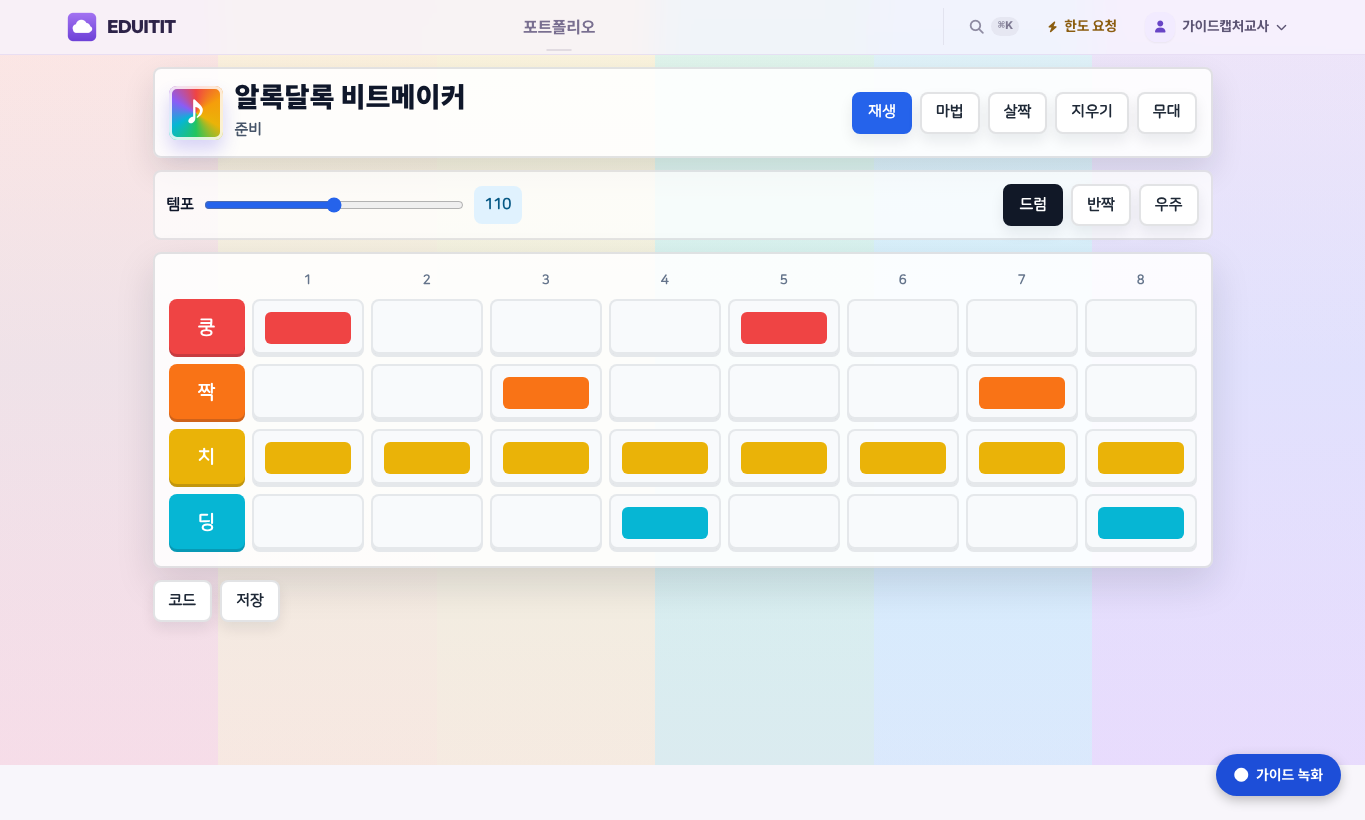Click the 코드 button
The height and width of the screenshot is (820, 1365).
coord(182,600)
